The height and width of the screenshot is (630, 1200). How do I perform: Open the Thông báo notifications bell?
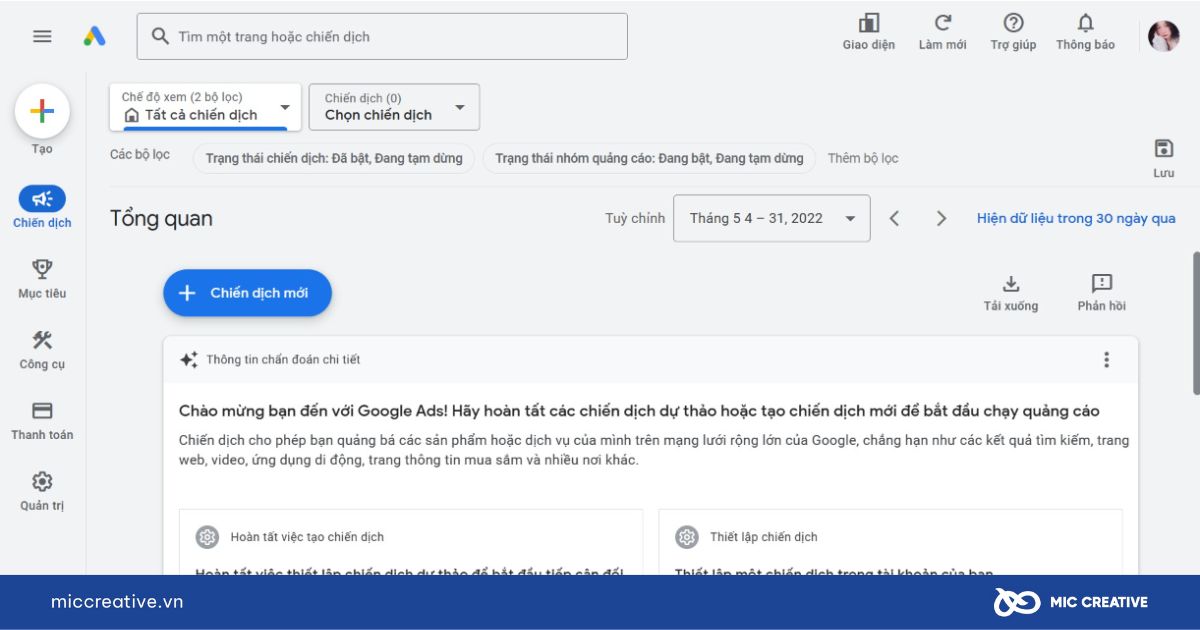pos(1085,23)
